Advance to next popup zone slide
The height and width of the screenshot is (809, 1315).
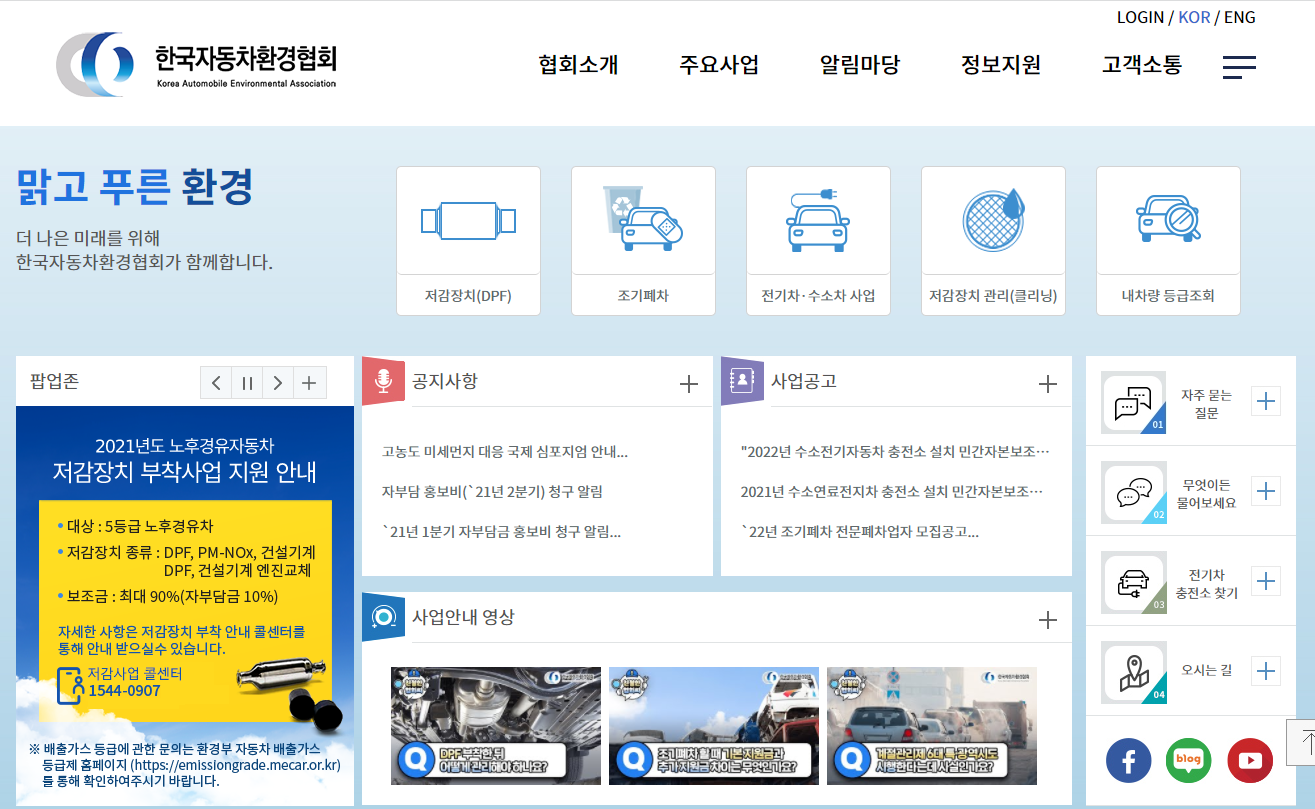[x=278, y=383]
